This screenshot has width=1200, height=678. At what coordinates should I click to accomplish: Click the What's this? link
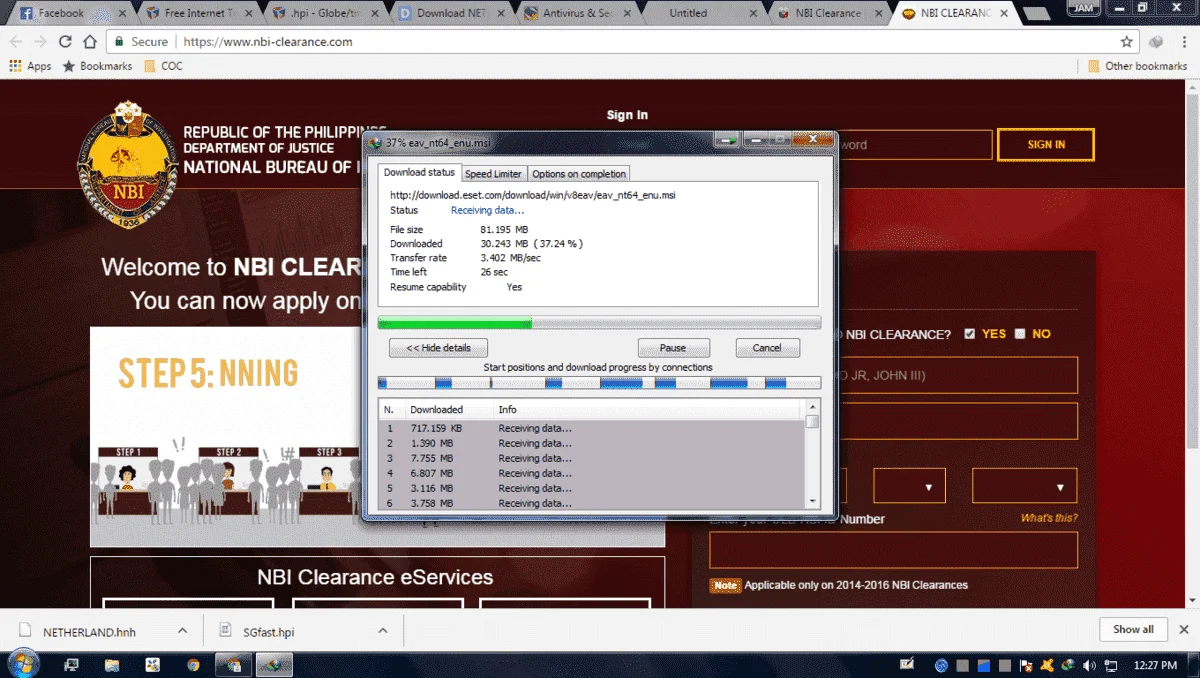[x=1049, y=518]
